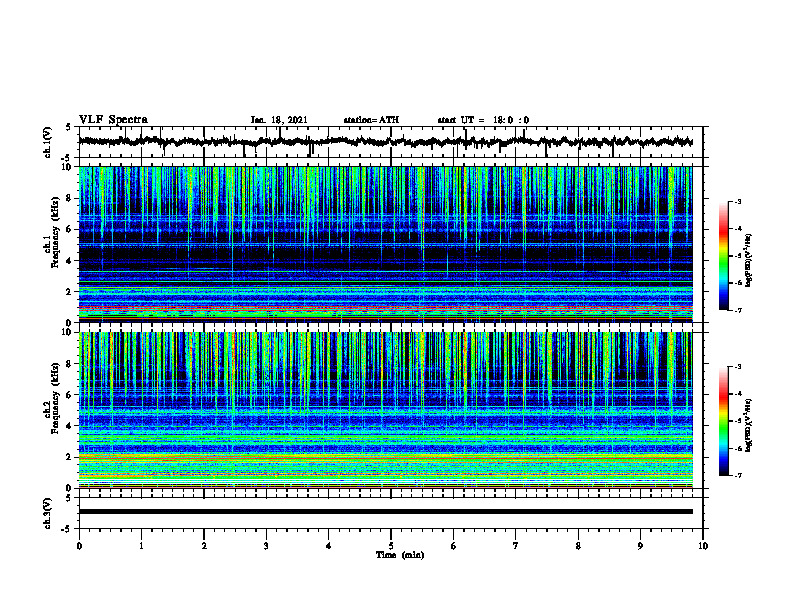Image resolution: width=792 pixels, height=612 pixels.
Task: Click the "ch.3(V)" axis label
Action: point(48,513)
